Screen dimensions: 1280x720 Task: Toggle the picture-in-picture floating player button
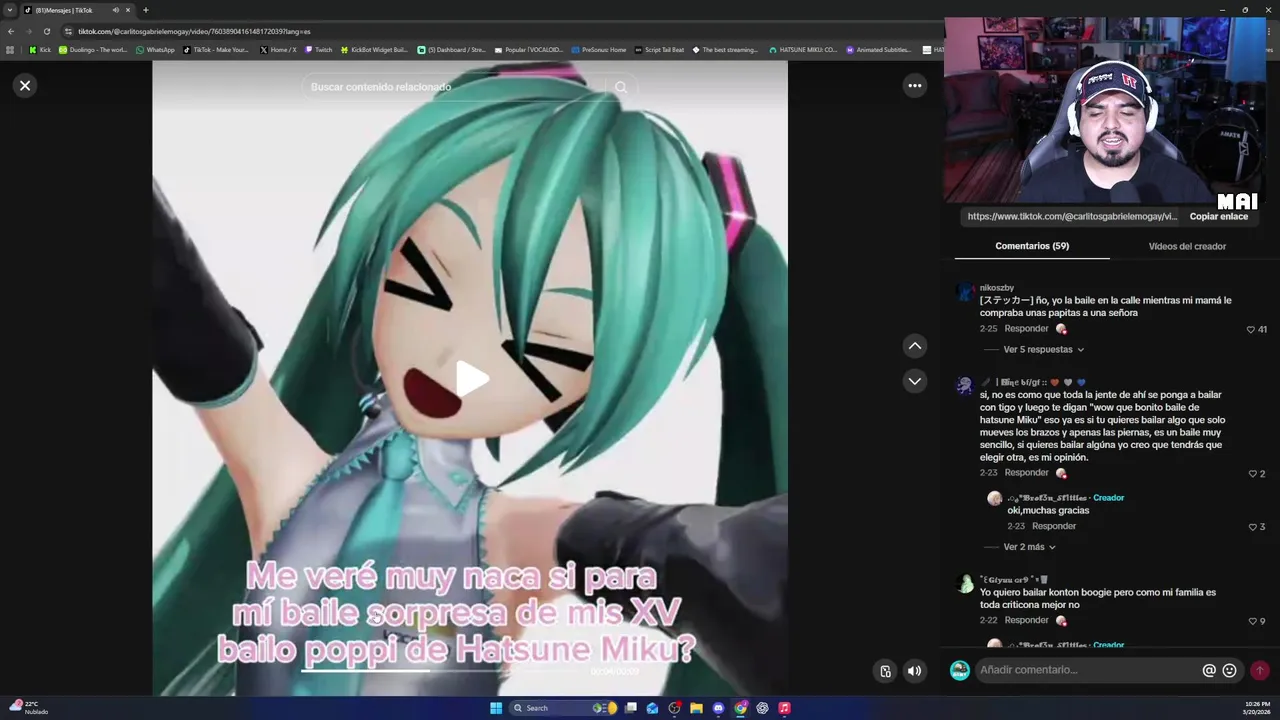885,671
